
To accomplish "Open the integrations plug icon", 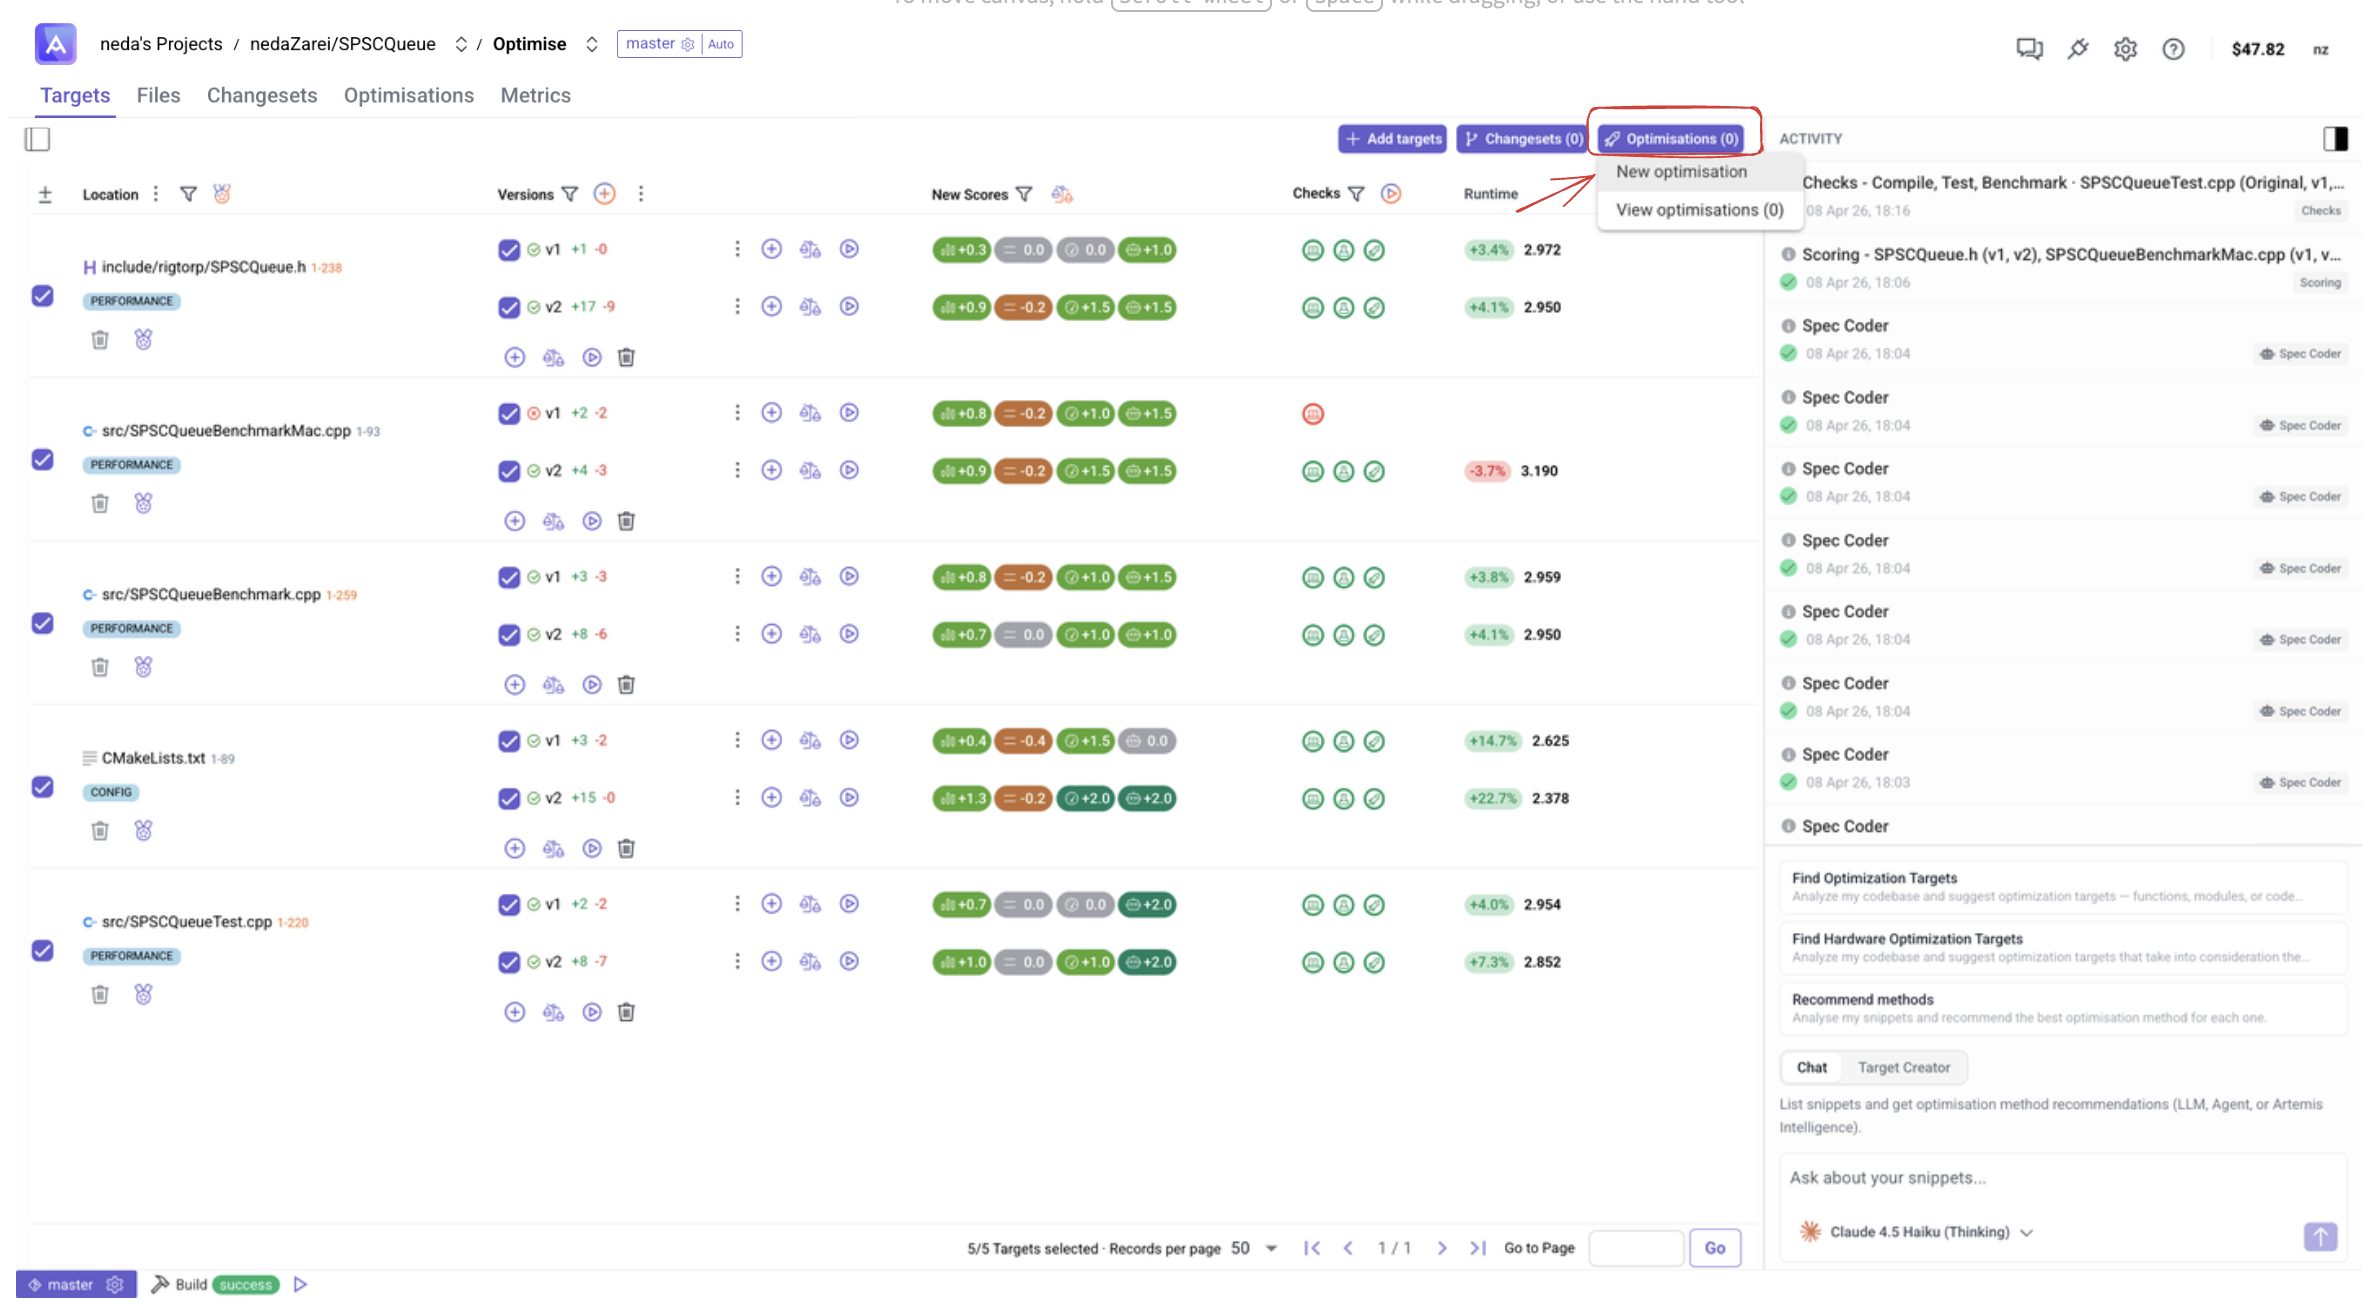I will pyautogui.click(x=2078, y=48).
